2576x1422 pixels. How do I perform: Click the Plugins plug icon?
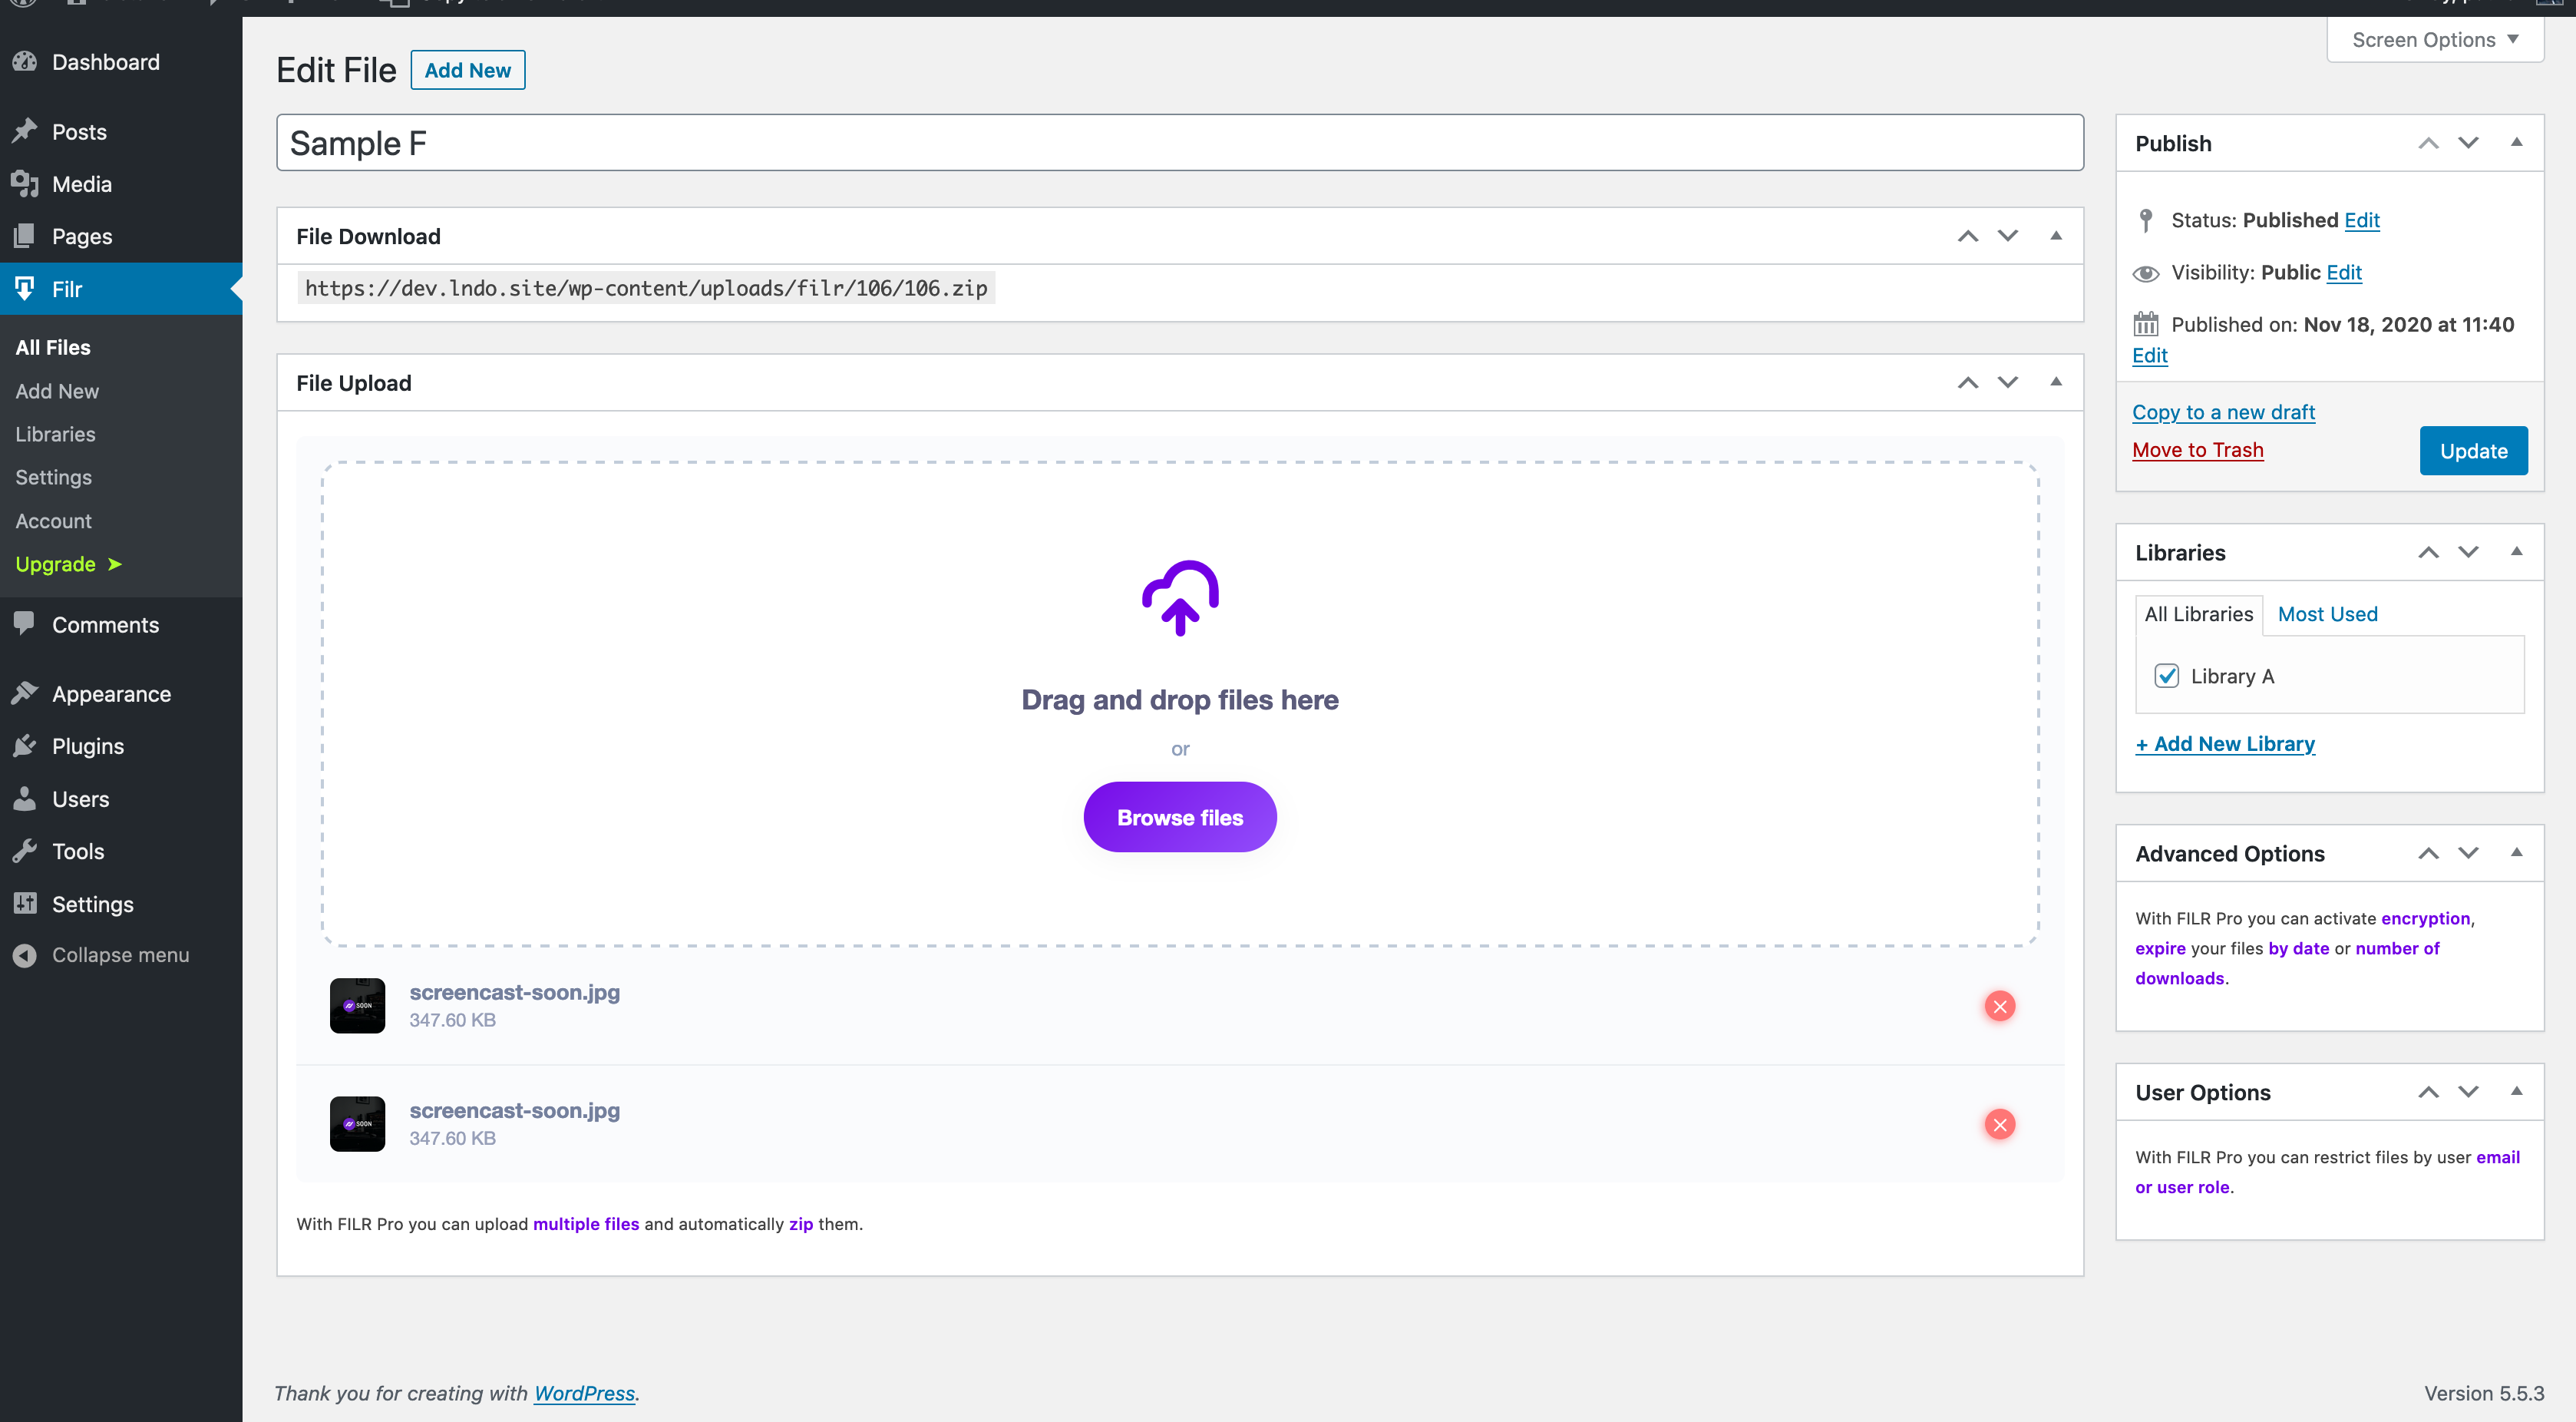pos(25,746)
